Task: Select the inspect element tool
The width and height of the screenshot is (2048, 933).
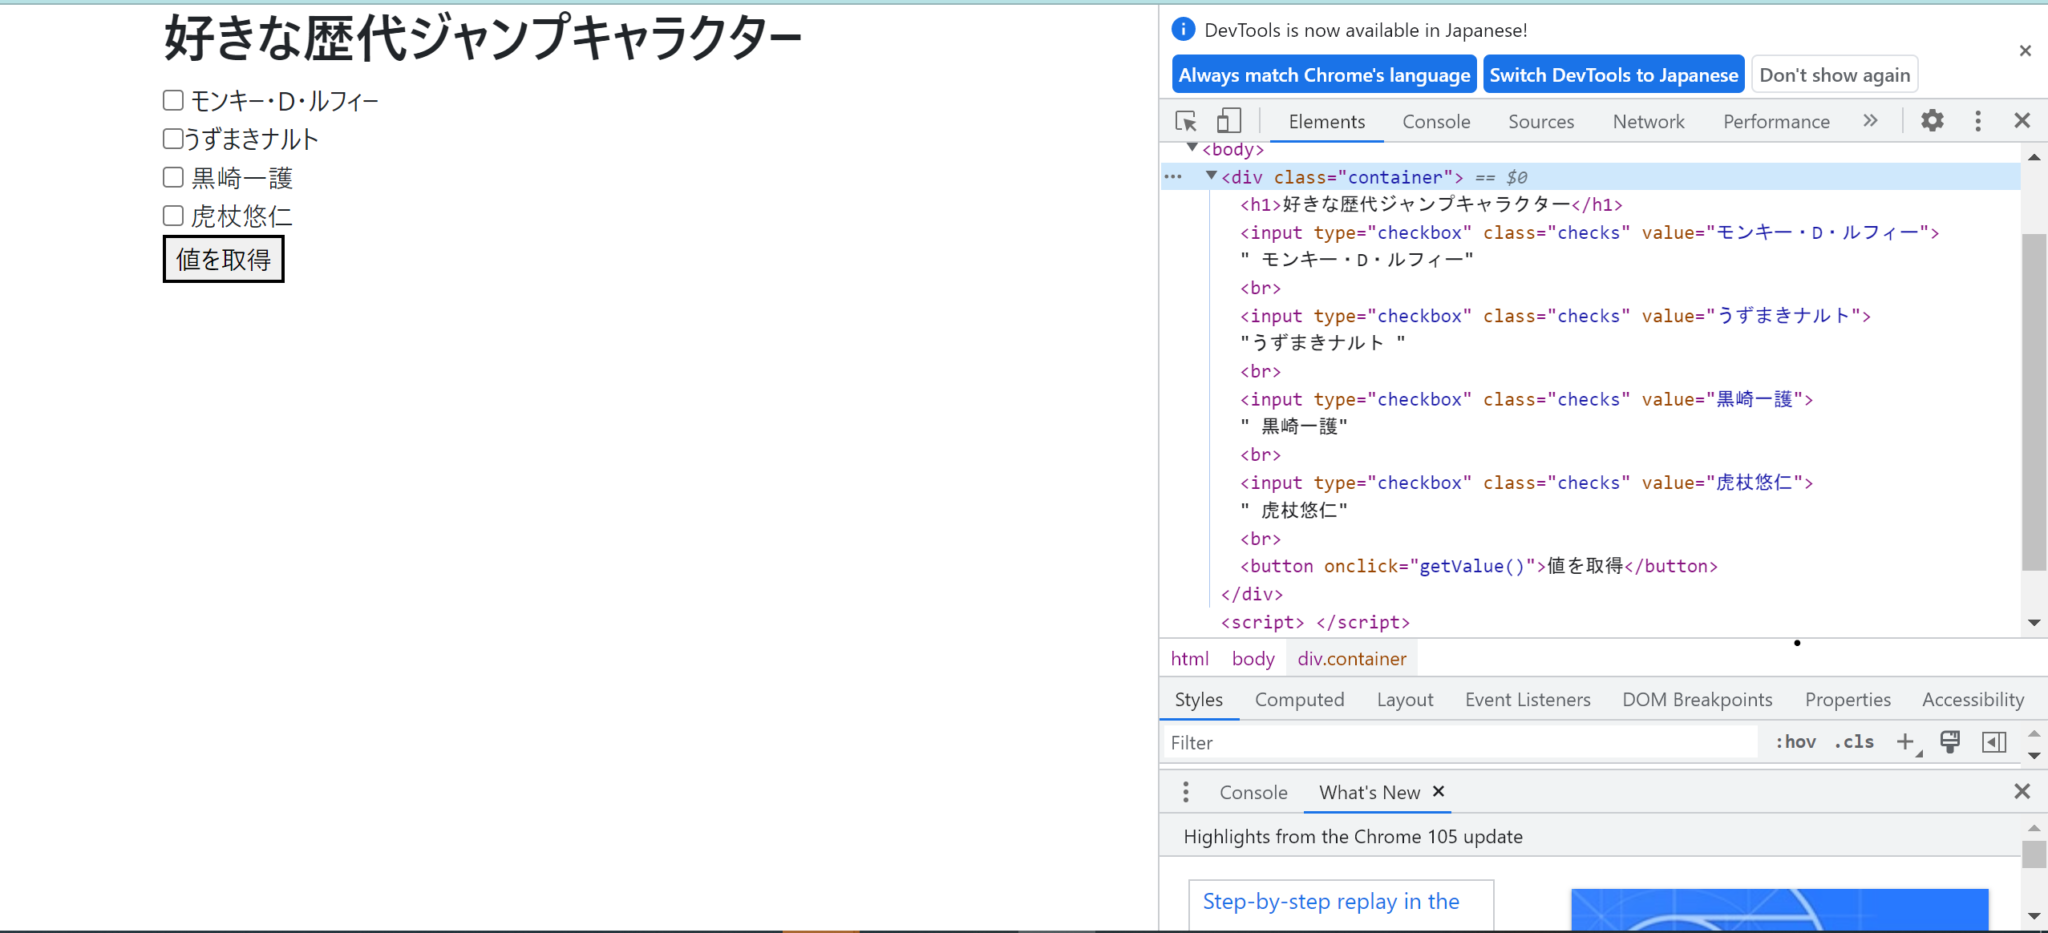Action: (x=1186, y=120)
